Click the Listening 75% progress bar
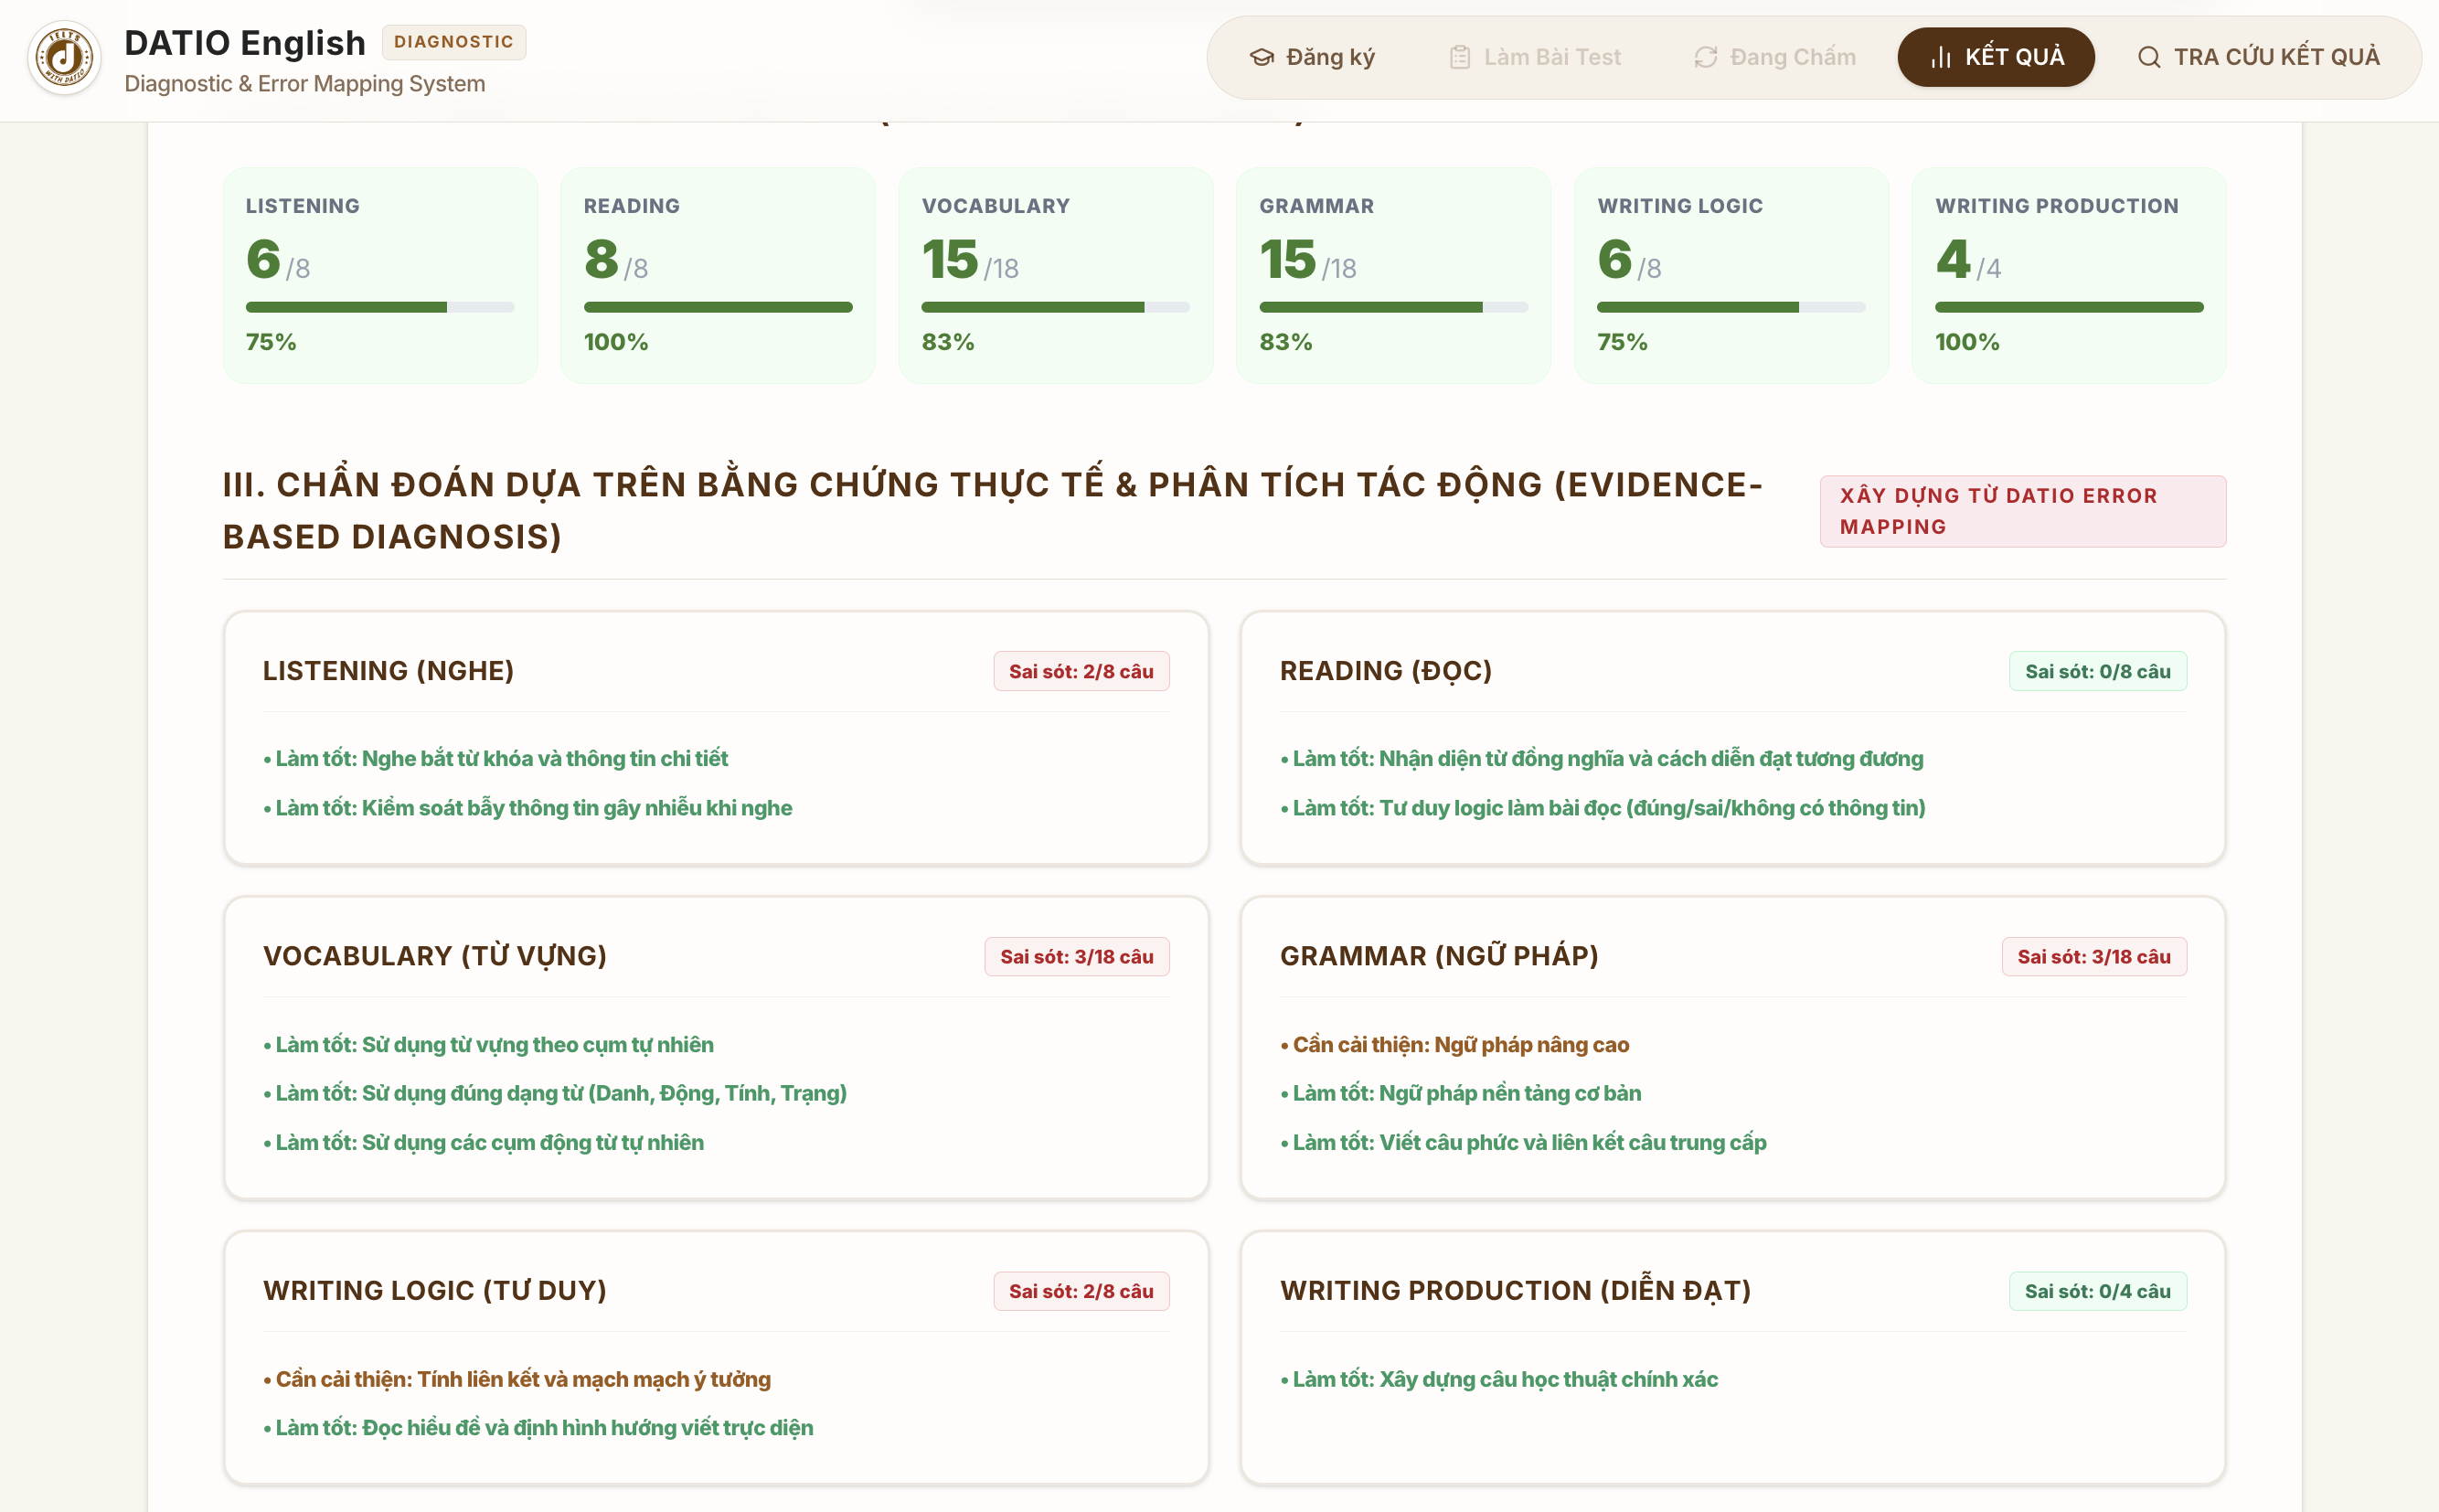Image resolution: width=2439 pixels, height=1512 pixels. point(380,307)
